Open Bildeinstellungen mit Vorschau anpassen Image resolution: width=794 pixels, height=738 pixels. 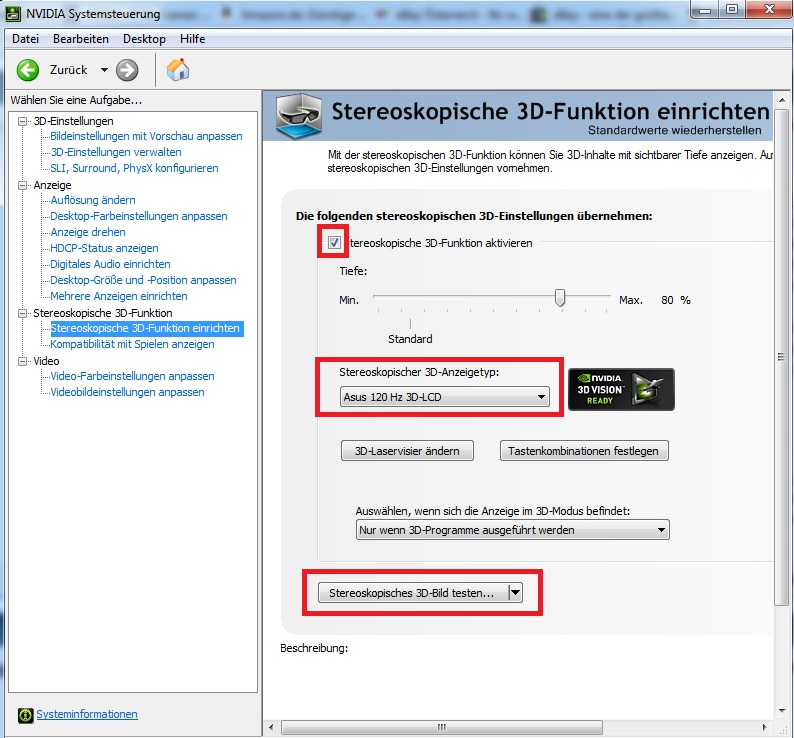(x=146, y=136)
